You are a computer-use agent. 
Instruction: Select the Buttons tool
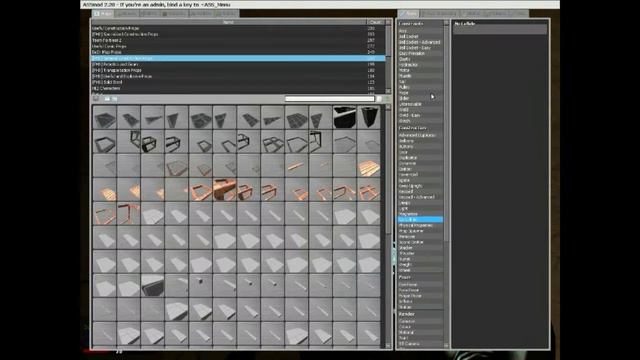coord(420,147)
